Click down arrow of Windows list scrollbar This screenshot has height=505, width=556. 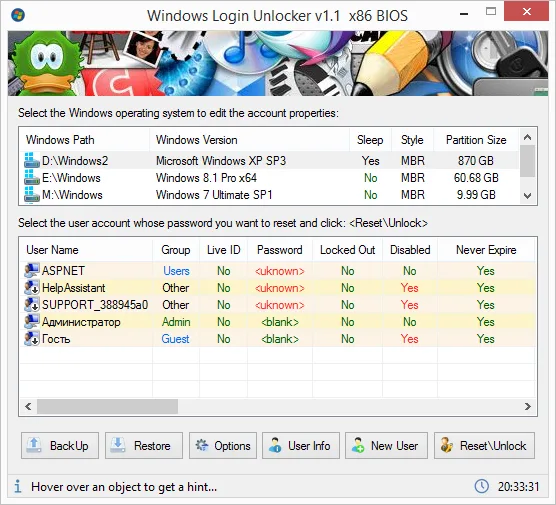pos(528,196)
